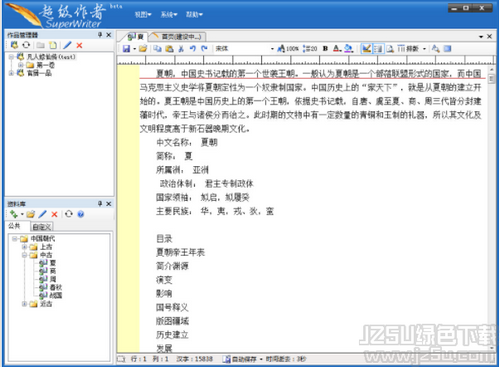The width and height of the screenshot is (500, 367).
Task: Switch to the 夏 document tab
Action: (x=135, y=36)
